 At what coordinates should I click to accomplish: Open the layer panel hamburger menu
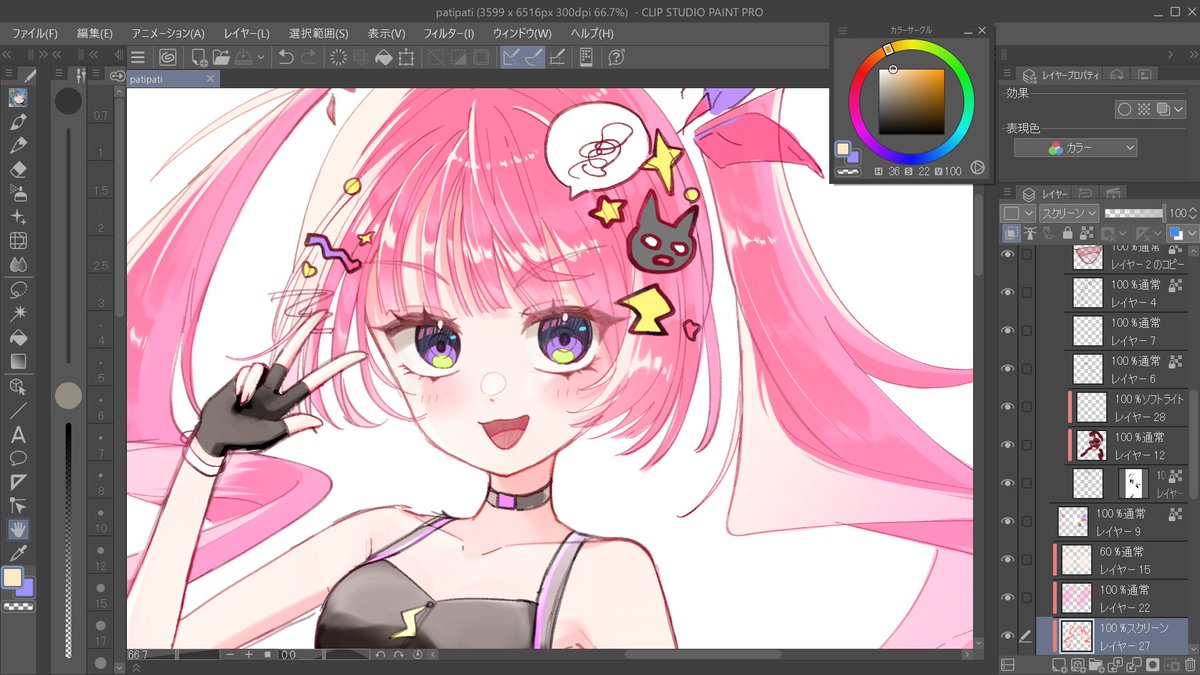[x=1007, y=193]
